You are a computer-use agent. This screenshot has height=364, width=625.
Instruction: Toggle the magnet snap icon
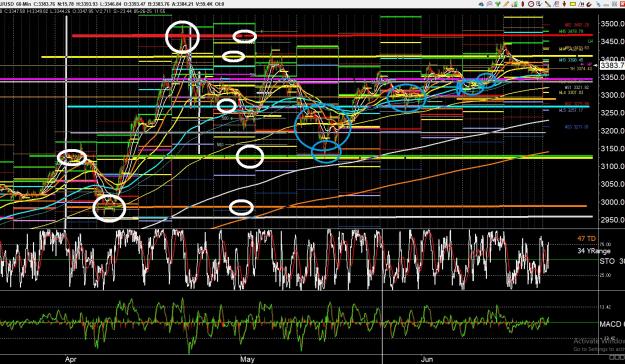tap(590, 4)
